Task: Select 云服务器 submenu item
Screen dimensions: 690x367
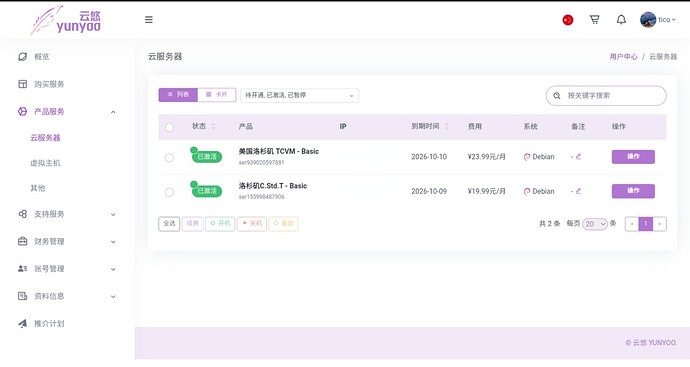Action: point(45,138)
